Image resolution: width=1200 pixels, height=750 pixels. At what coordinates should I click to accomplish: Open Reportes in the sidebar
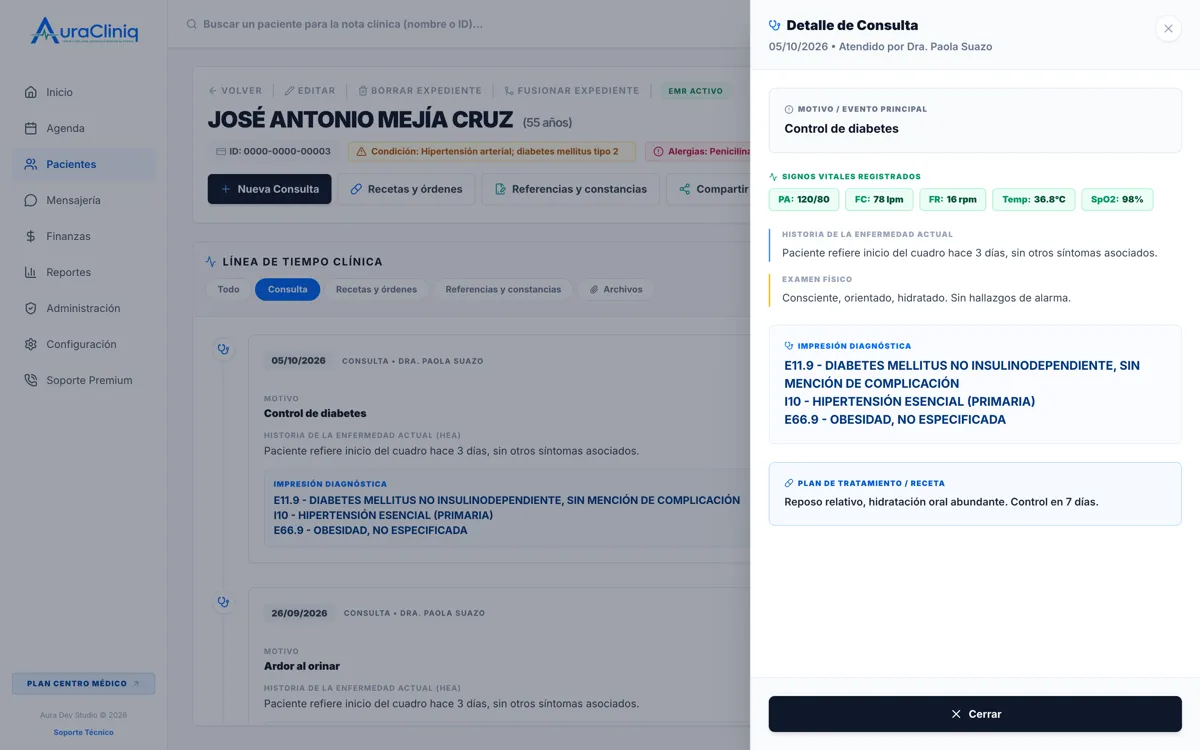click(x=84, y=272)
